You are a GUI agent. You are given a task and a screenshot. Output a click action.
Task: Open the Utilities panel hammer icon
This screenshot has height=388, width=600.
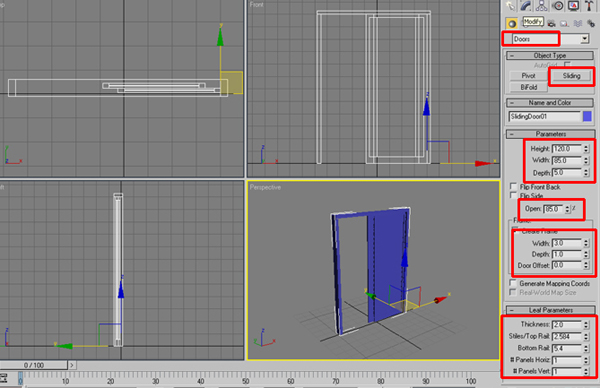[x=589, y=6]
